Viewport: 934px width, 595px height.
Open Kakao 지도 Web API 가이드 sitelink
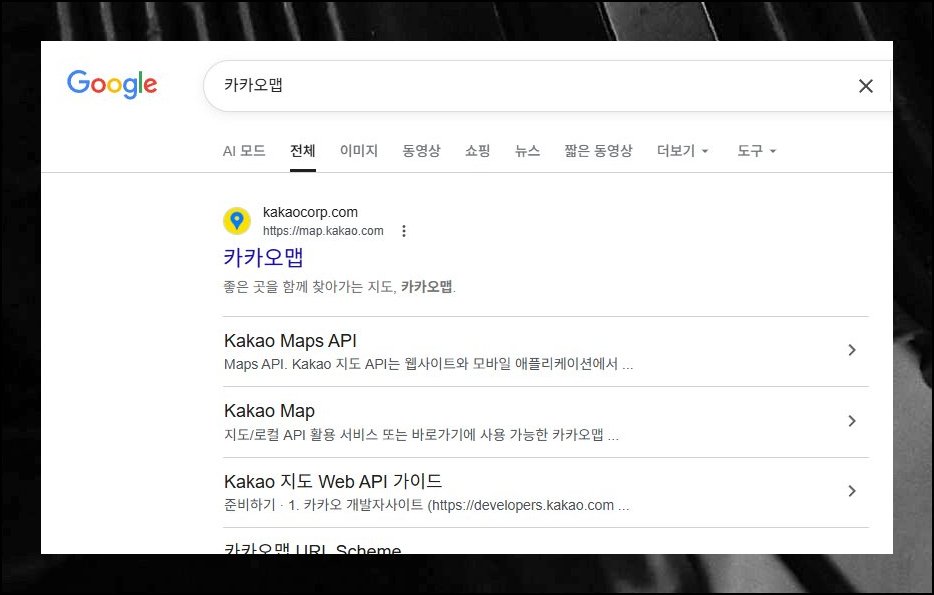point(333,481)
